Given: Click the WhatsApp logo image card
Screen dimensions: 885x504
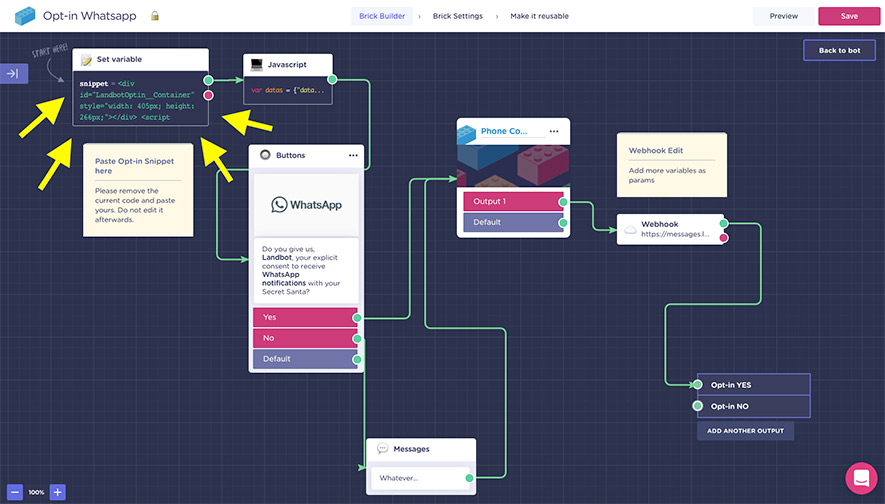Looking at the screenshot, I should 306,205.
